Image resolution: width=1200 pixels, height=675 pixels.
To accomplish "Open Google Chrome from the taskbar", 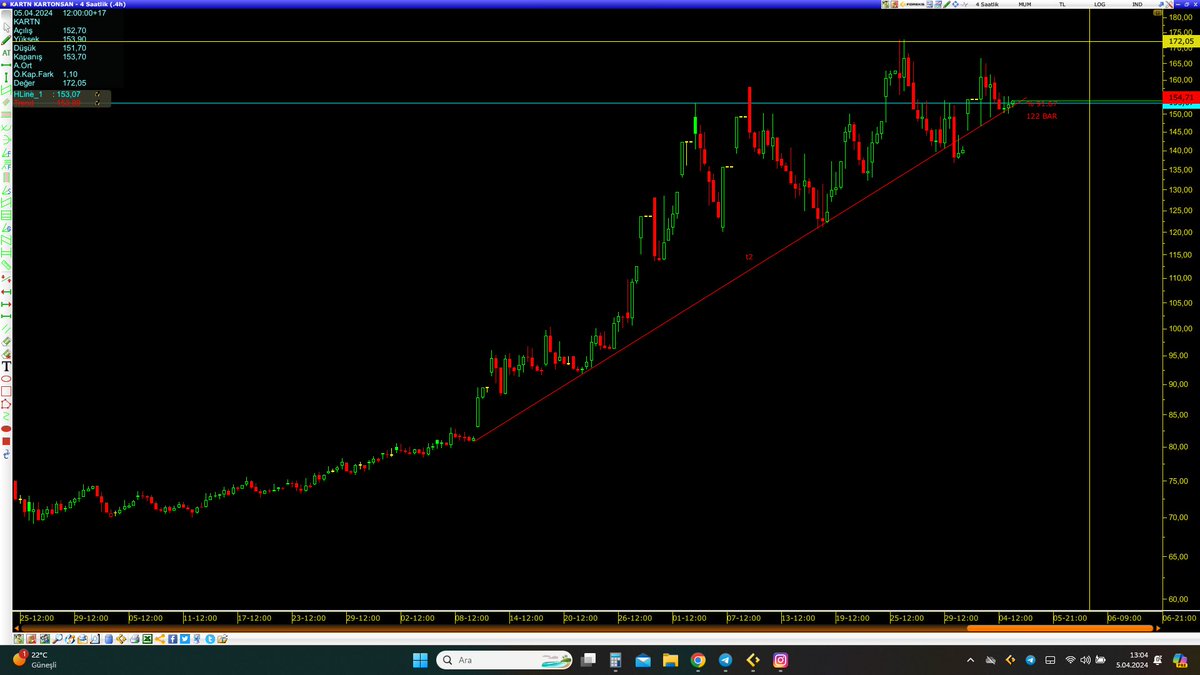I will click(697, 660).
